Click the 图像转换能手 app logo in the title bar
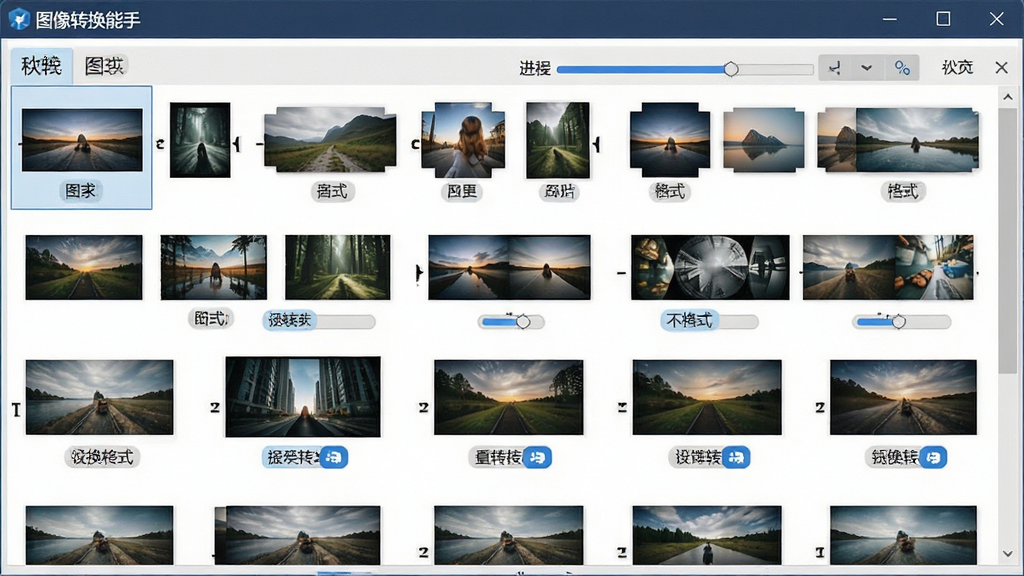The height and width of the screenshot is (576, 1024). pos(19,19)
